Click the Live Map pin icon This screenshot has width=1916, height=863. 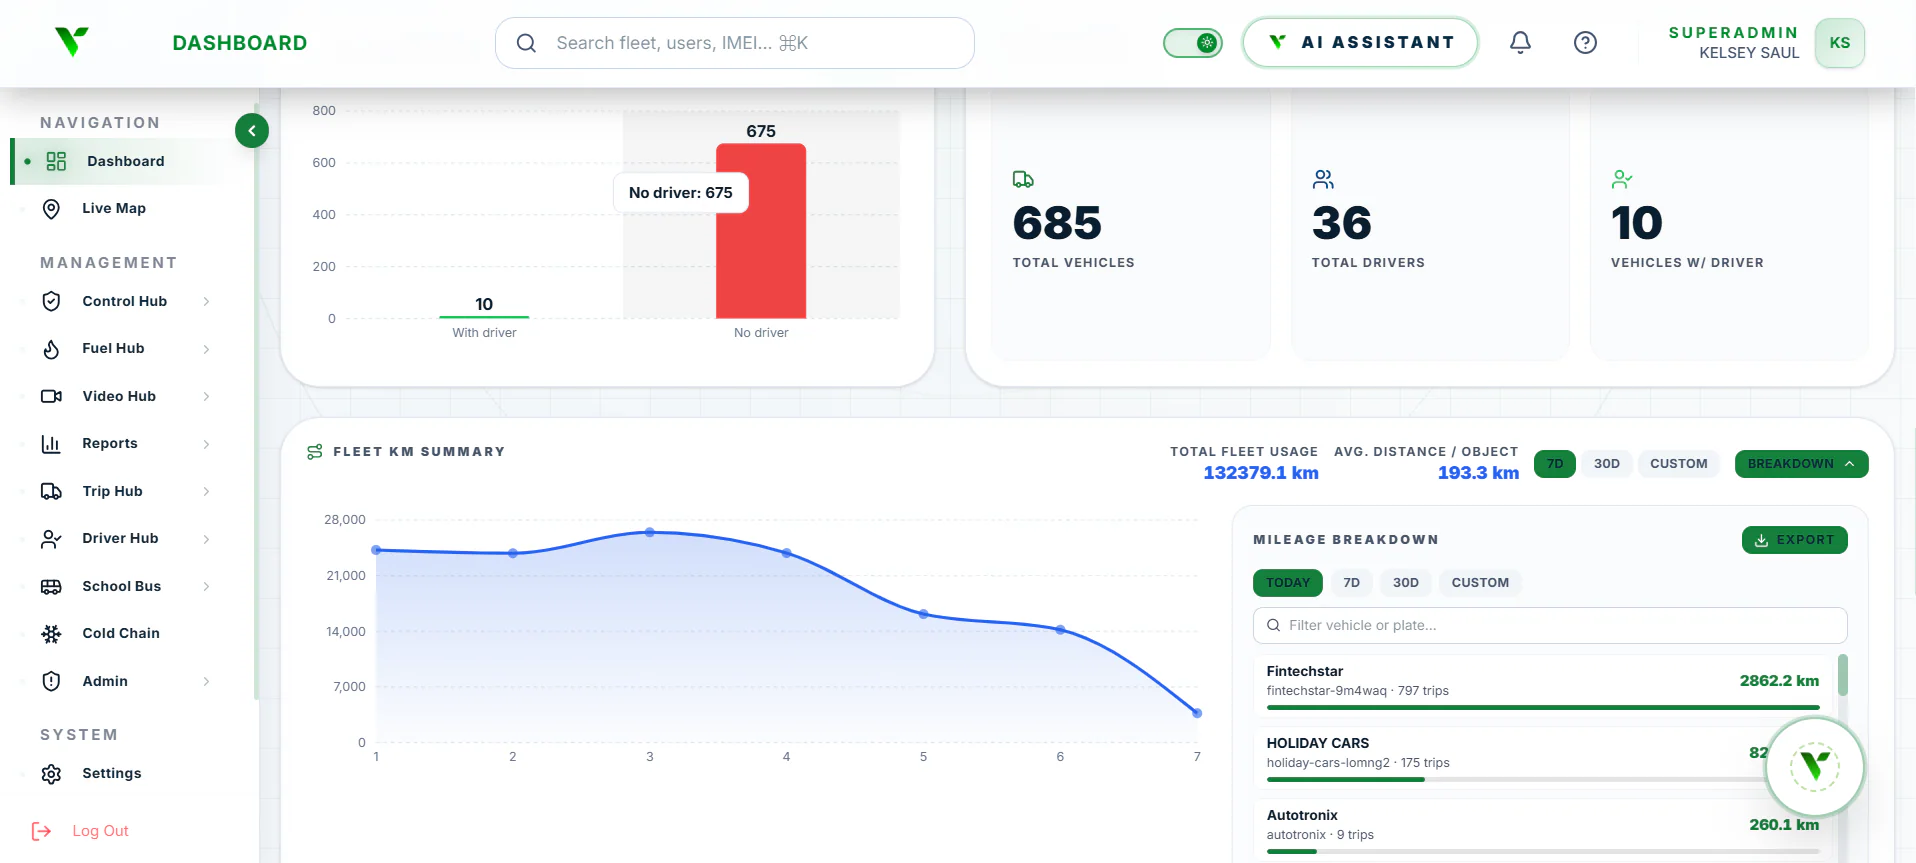click(52, 208)
